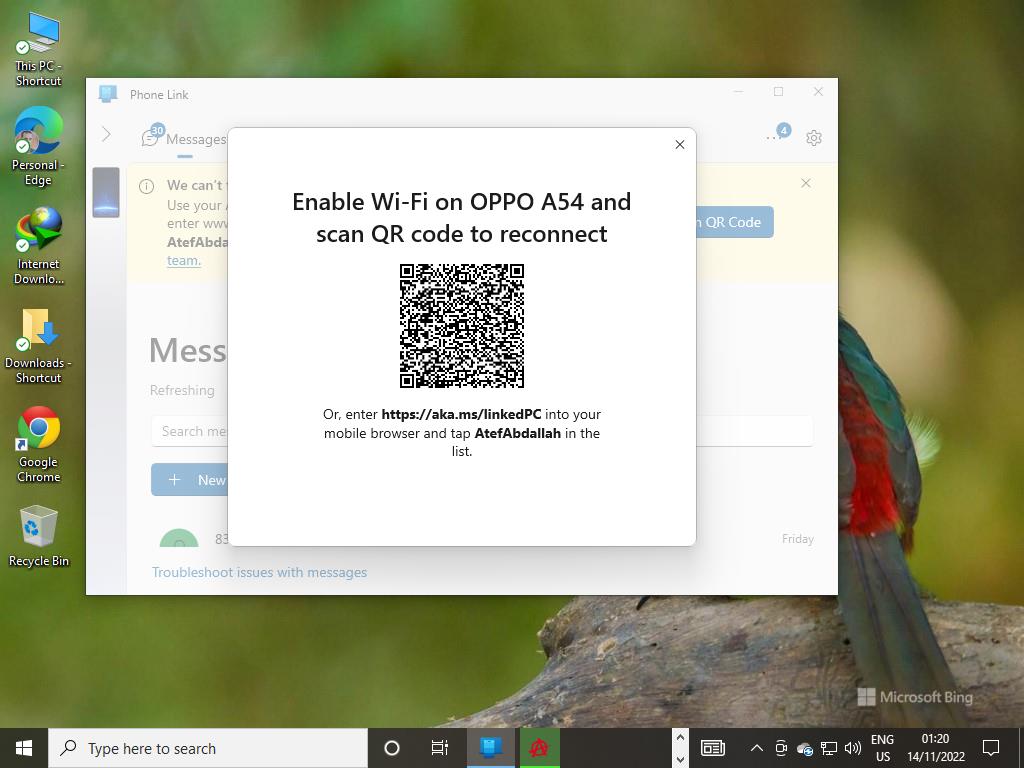Open Phone Link settings gear

[814, 138]
